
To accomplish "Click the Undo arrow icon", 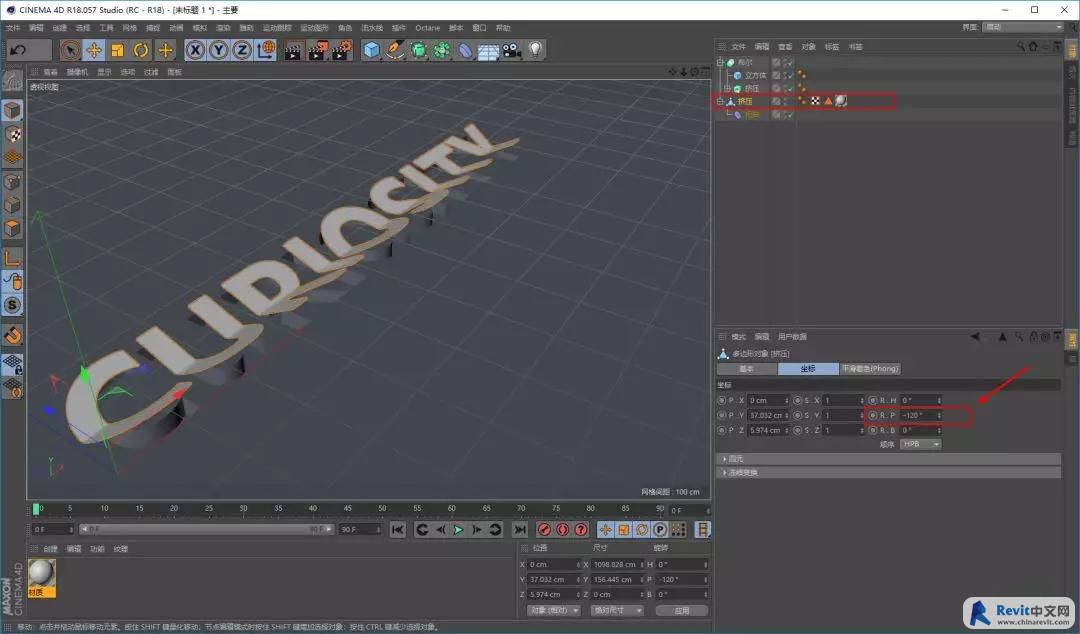I will click(19, 50).
